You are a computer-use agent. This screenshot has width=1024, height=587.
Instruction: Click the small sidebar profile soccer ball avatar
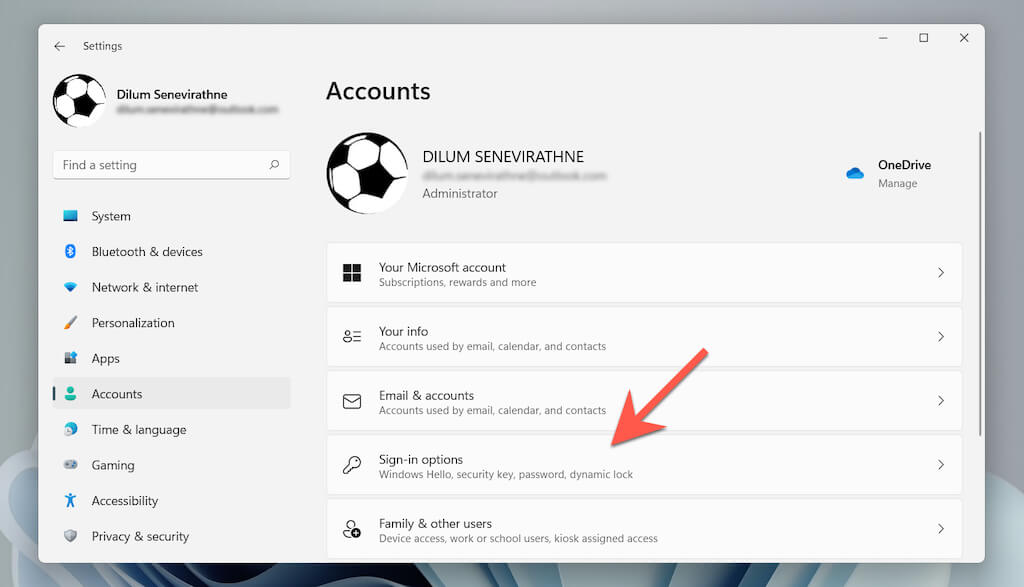[80, 101]
